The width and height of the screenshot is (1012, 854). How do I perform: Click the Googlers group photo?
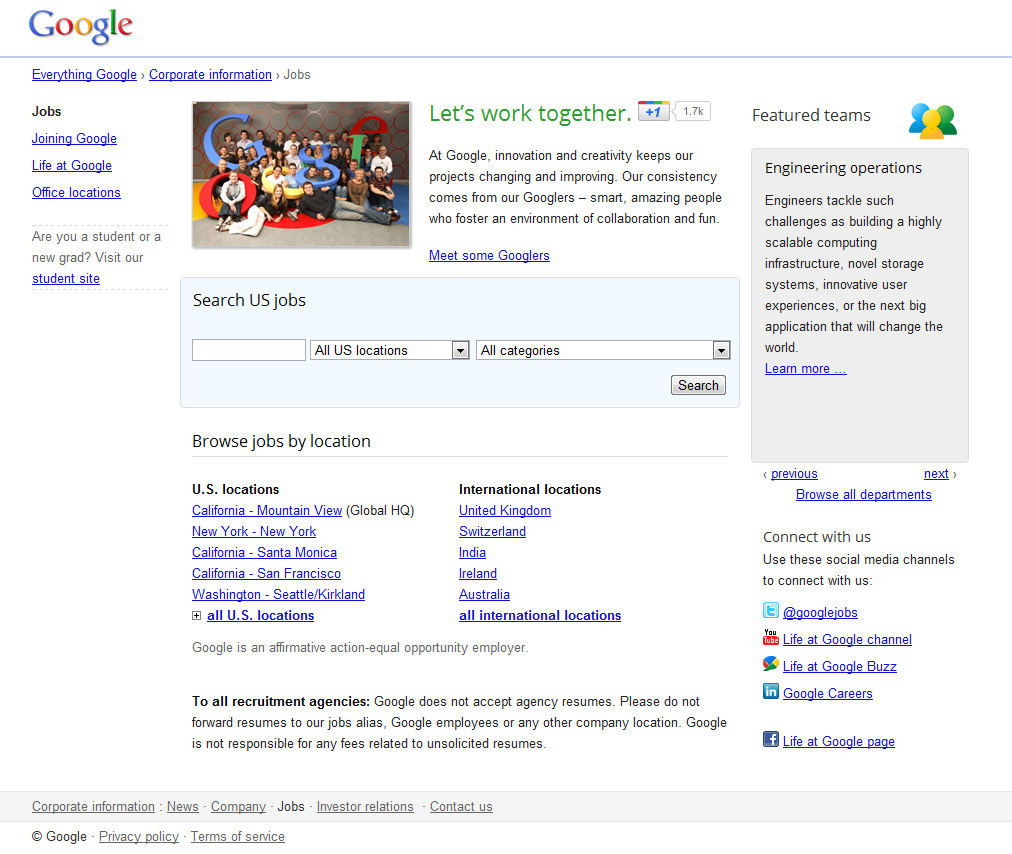(x=301, y=174)
